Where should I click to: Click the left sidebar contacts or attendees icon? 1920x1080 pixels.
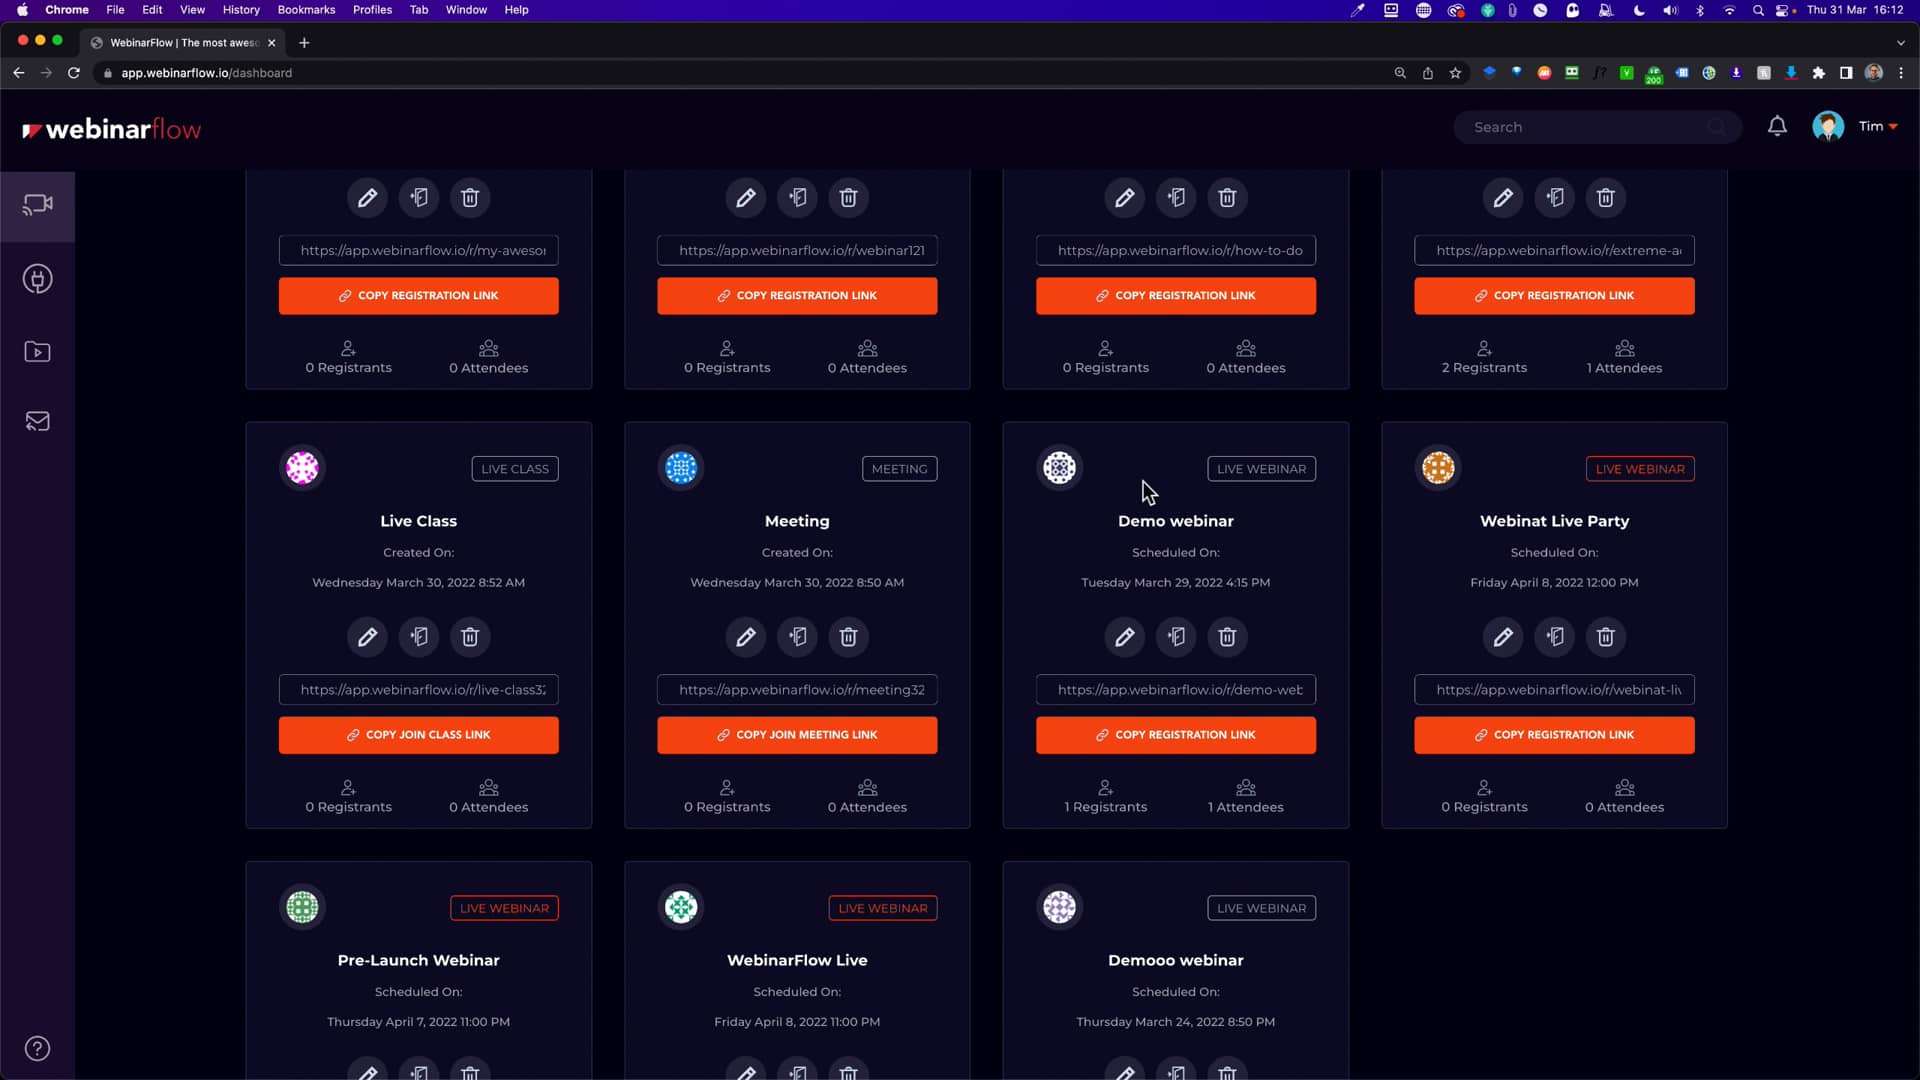click(x=38, y=421)
